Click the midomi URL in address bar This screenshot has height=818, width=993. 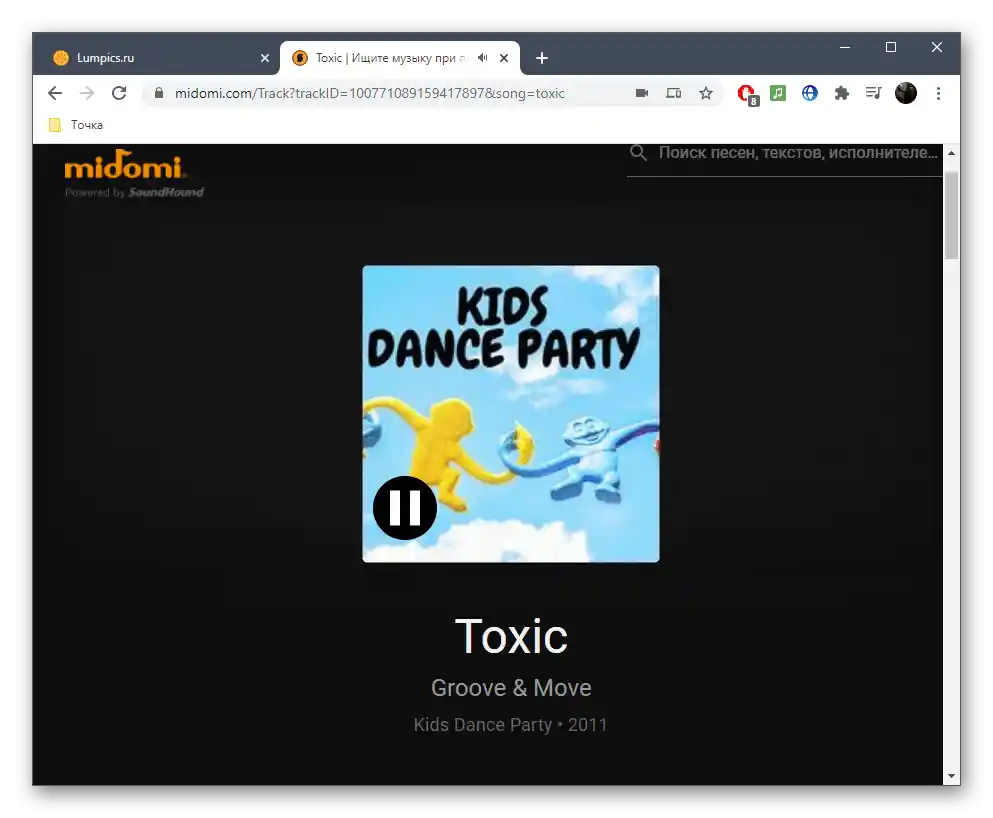[370, 93]
